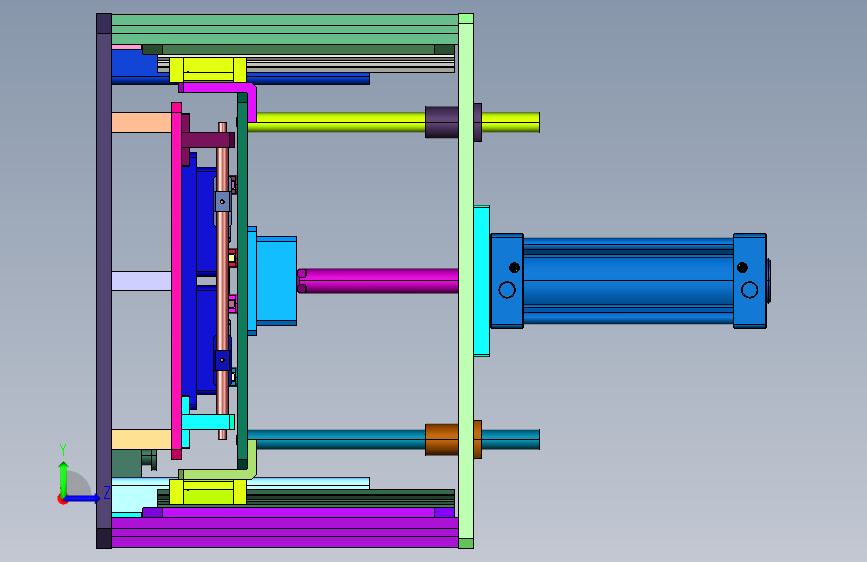Select the upper yellow slider block
Screen dimensions: 867x562
tap(207, 70)
